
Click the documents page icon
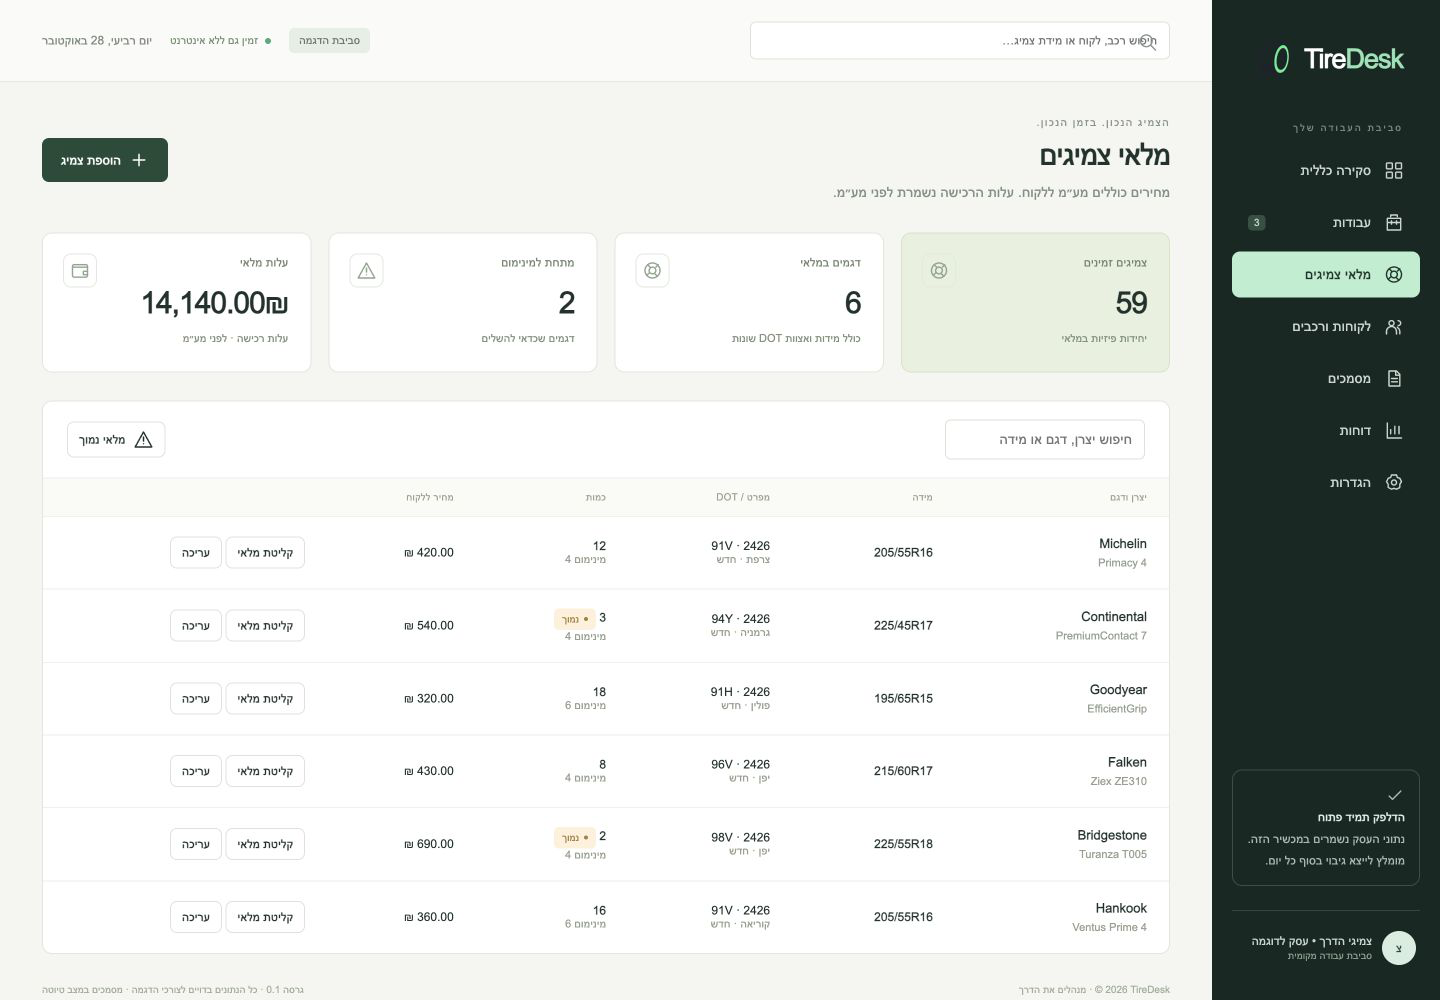coord(1394,378)
